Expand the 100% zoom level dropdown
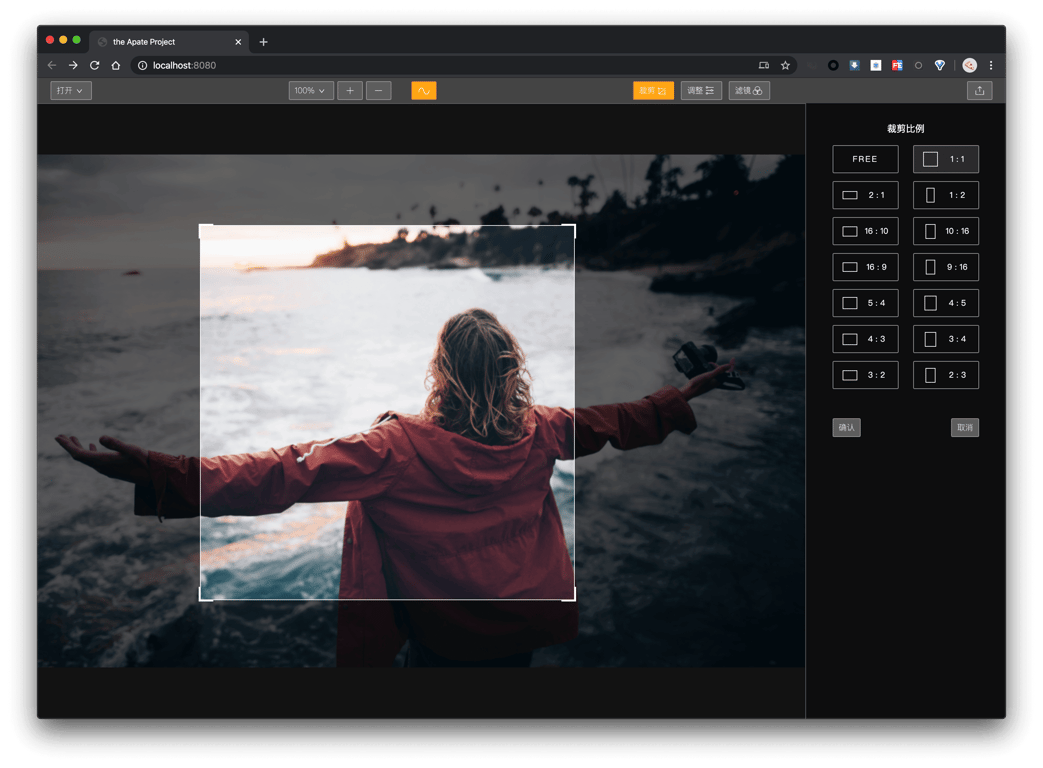1043x768 pixels. (311, 91)
